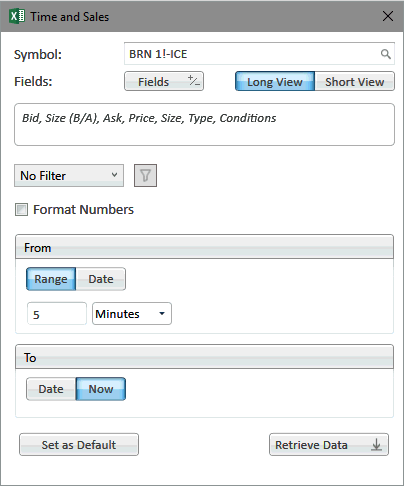Select Long View toggle

click(275, 81)
